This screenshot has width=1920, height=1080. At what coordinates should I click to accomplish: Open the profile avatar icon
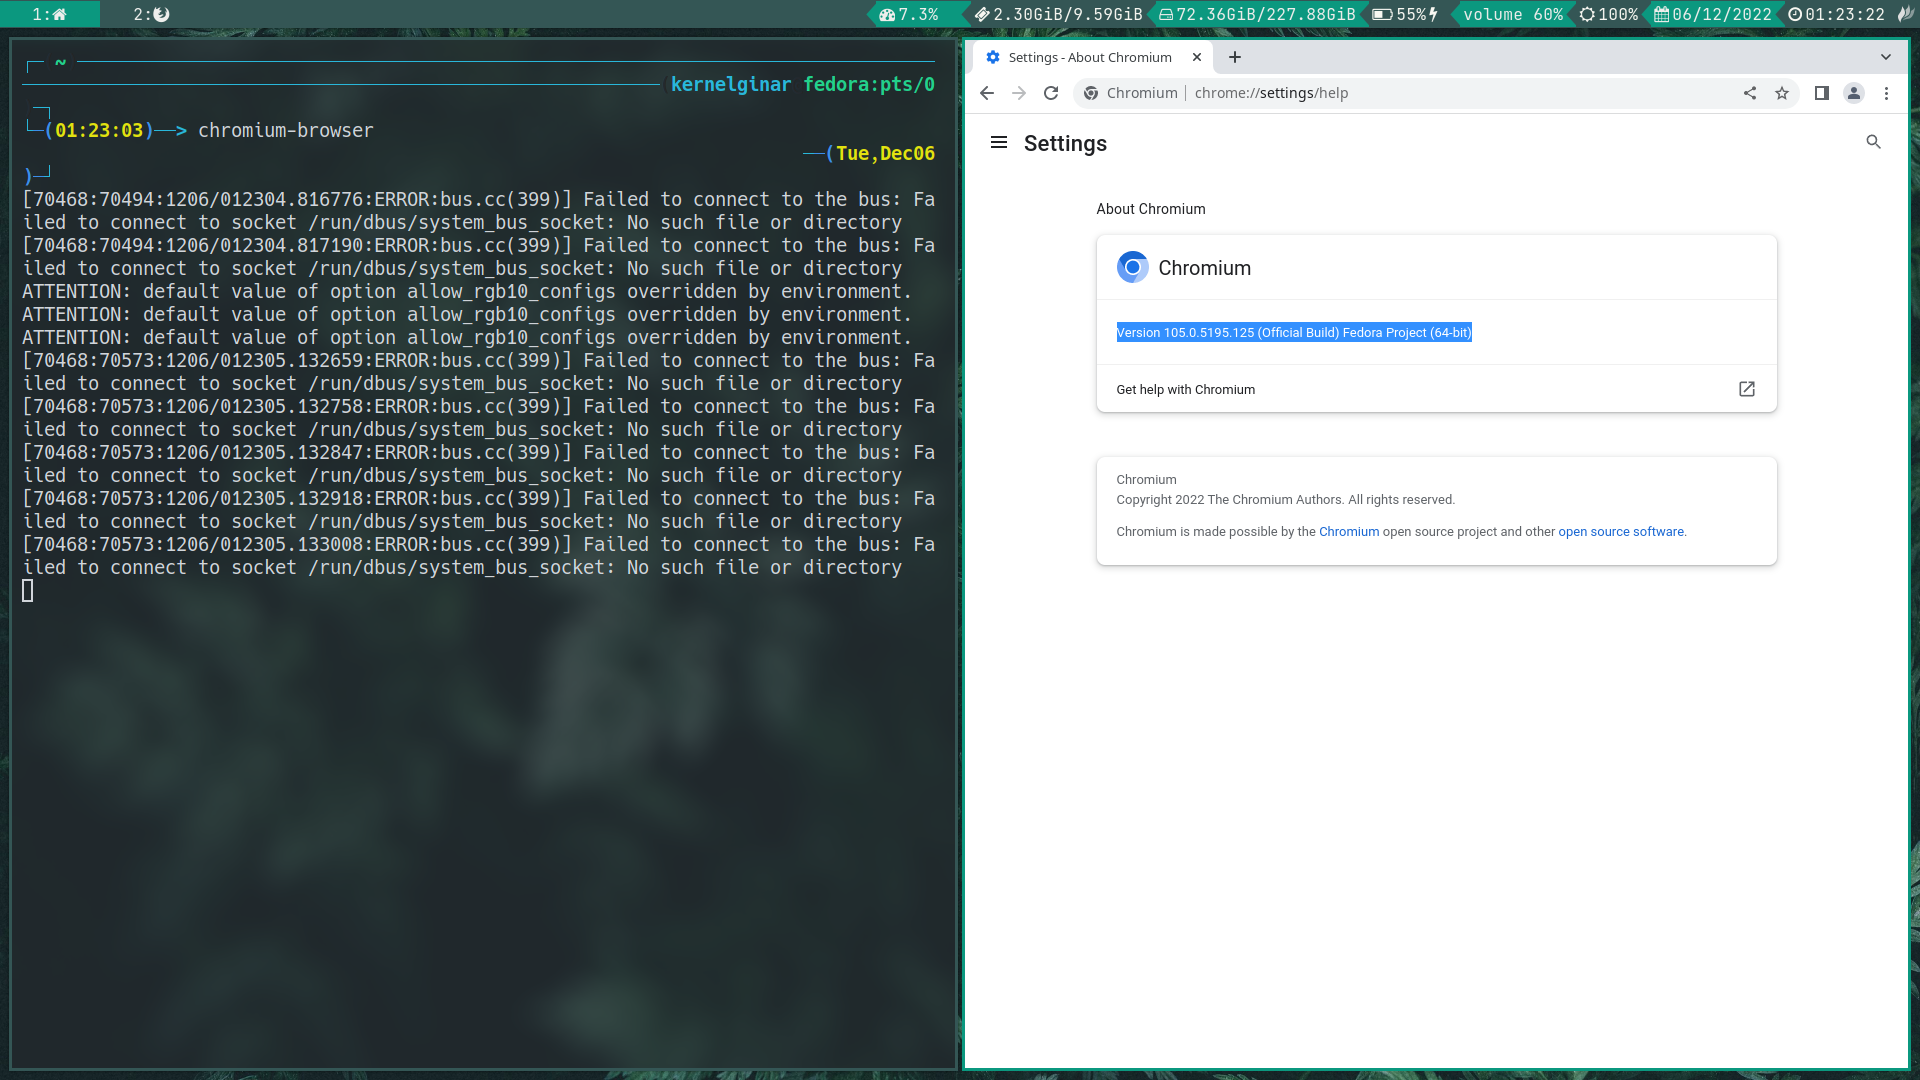[x=1854, y=93]
